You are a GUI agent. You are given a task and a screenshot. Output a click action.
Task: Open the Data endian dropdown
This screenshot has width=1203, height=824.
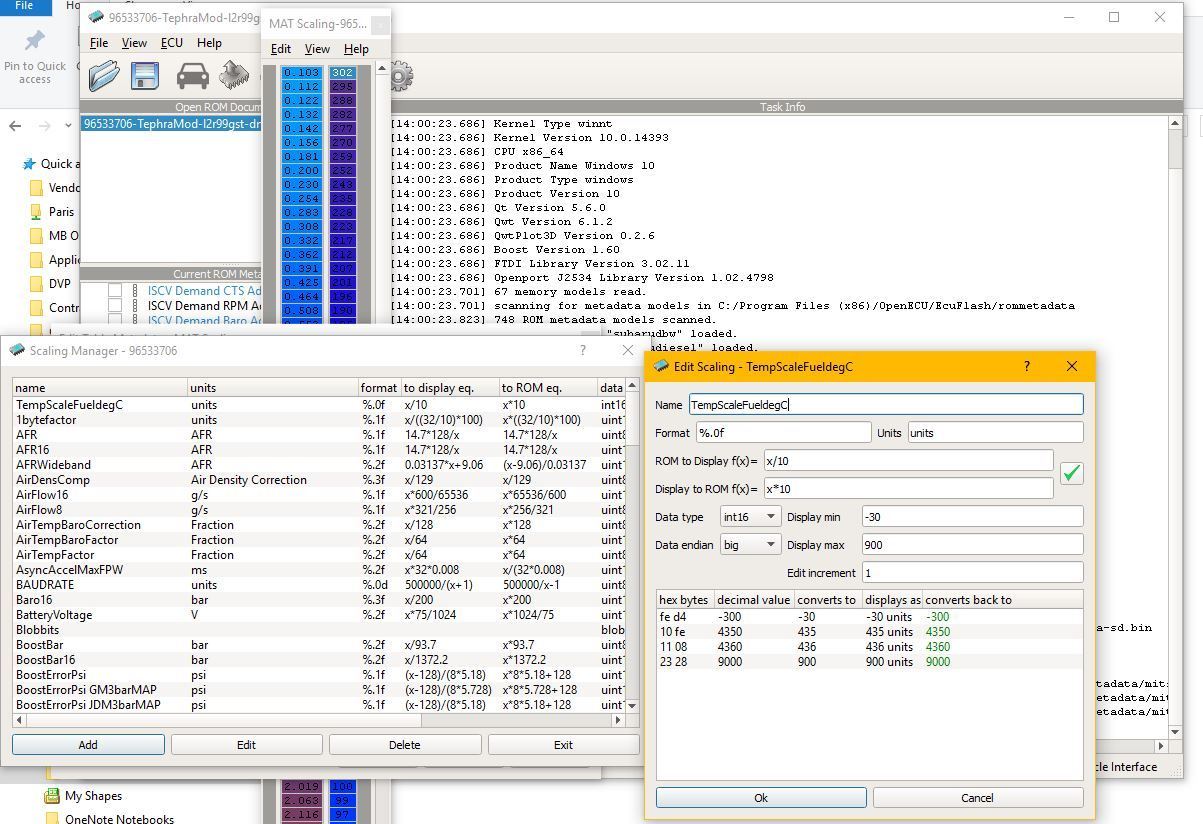(750, 545)
